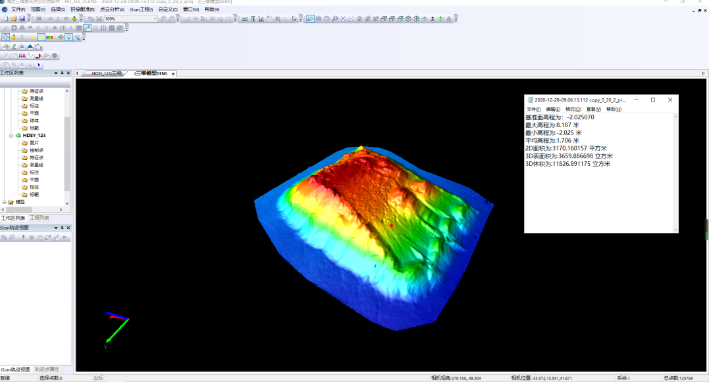Click the red-white striped bars icon
Image resolution: width=709 pixels, height=385 pixels.
point(22,56)
